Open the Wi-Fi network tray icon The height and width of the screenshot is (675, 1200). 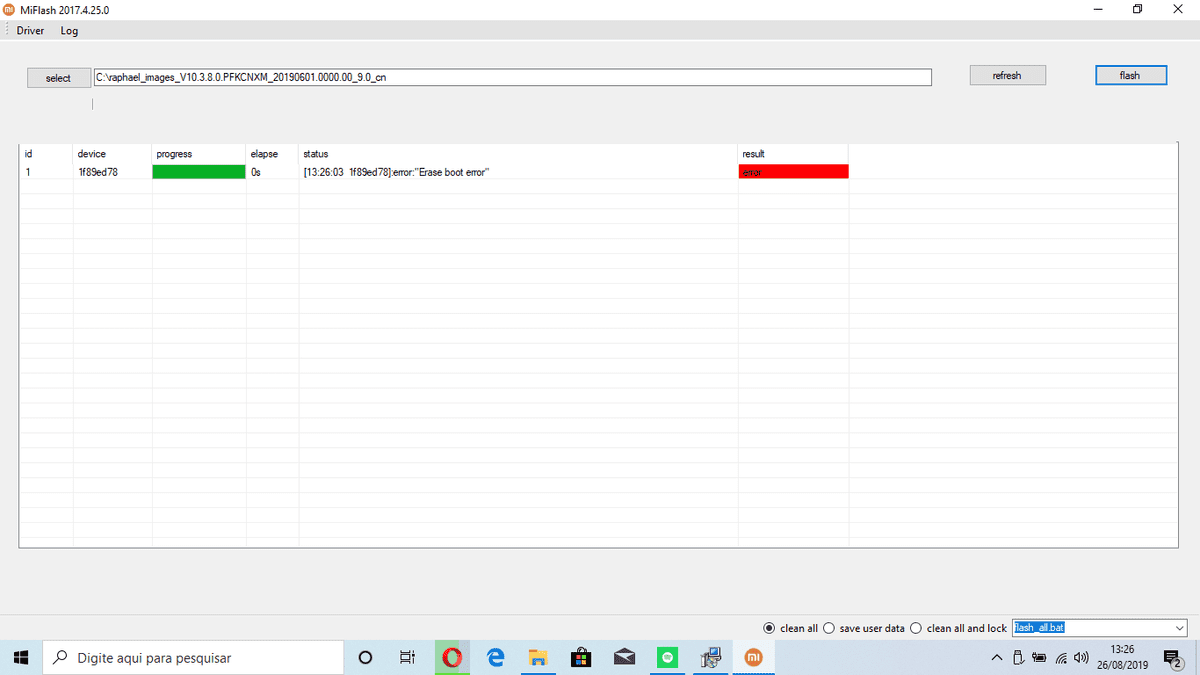1061,657
